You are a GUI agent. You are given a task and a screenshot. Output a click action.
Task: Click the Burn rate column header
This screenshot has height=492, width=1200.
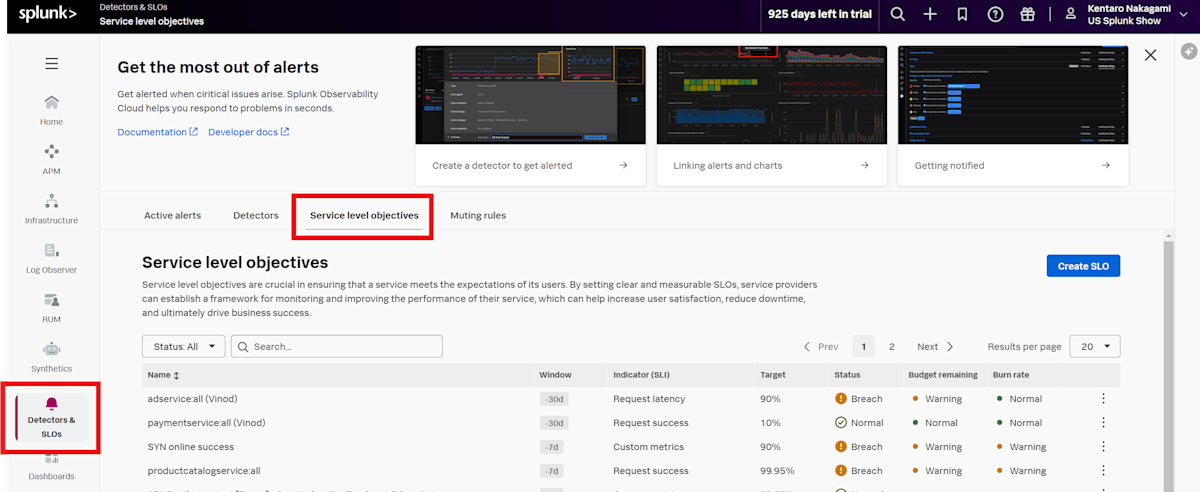[x=1011, y=375]
